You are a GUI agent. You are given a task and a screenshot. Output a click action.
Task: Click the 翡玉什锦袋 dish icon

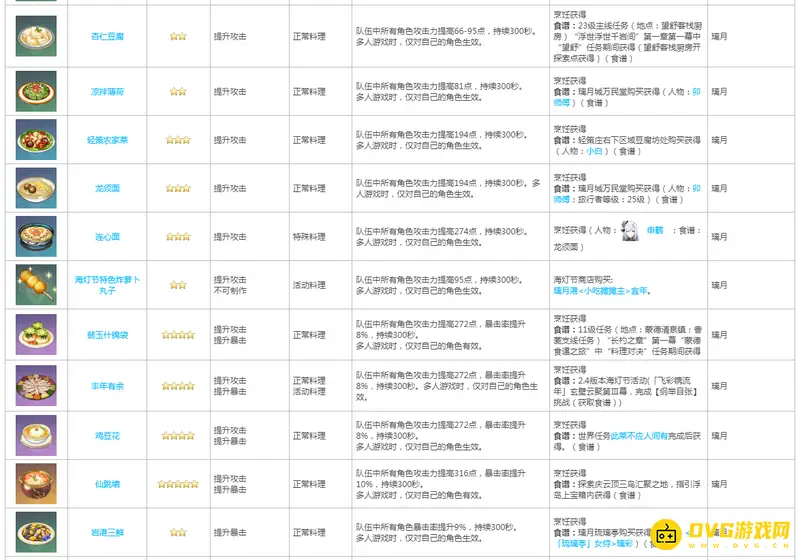(x=36, y=334)
